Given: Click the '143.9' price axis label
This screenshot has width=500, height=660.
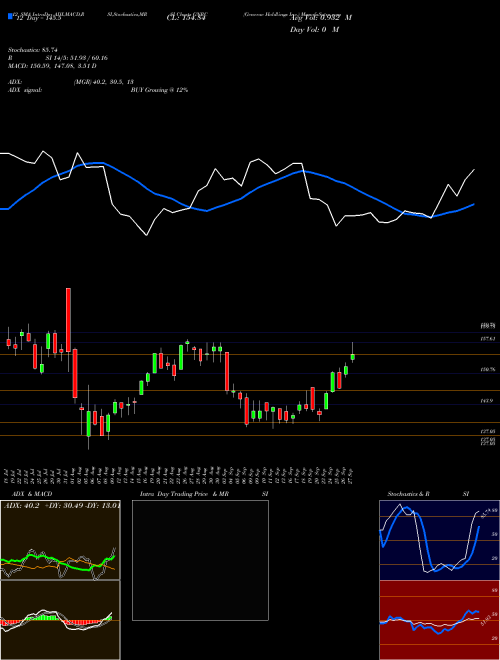Looking at the screenshot, I should (x=487, y=401).
